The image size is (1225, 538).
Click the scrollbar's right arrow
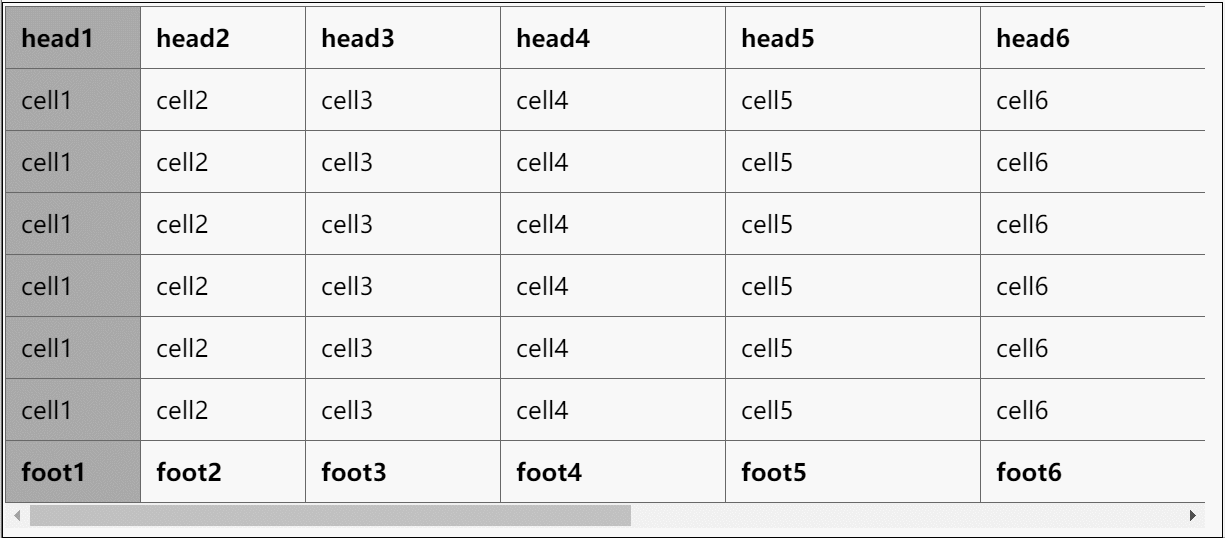(x=1191, y=515)
